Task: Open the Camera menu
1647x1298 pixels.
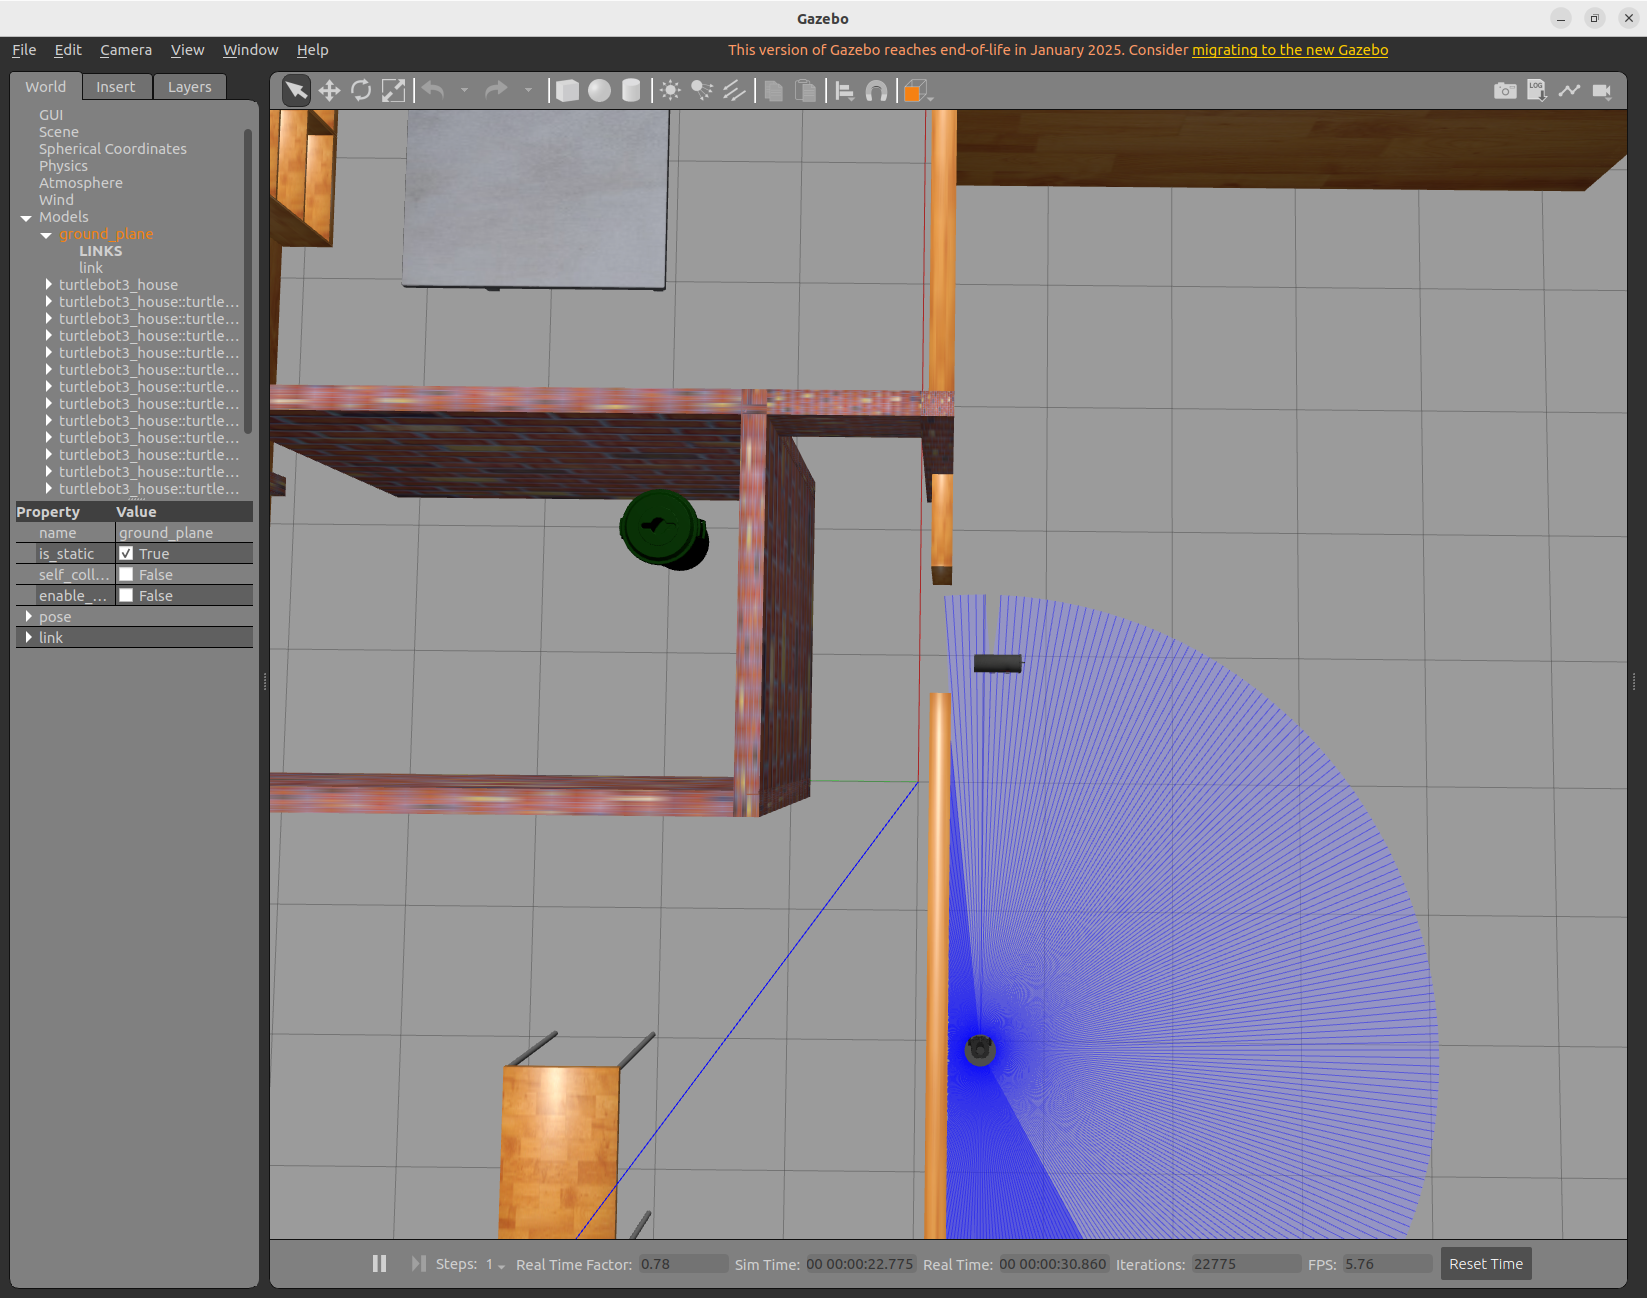Action: pyautogui.click(x=126, y=50)
